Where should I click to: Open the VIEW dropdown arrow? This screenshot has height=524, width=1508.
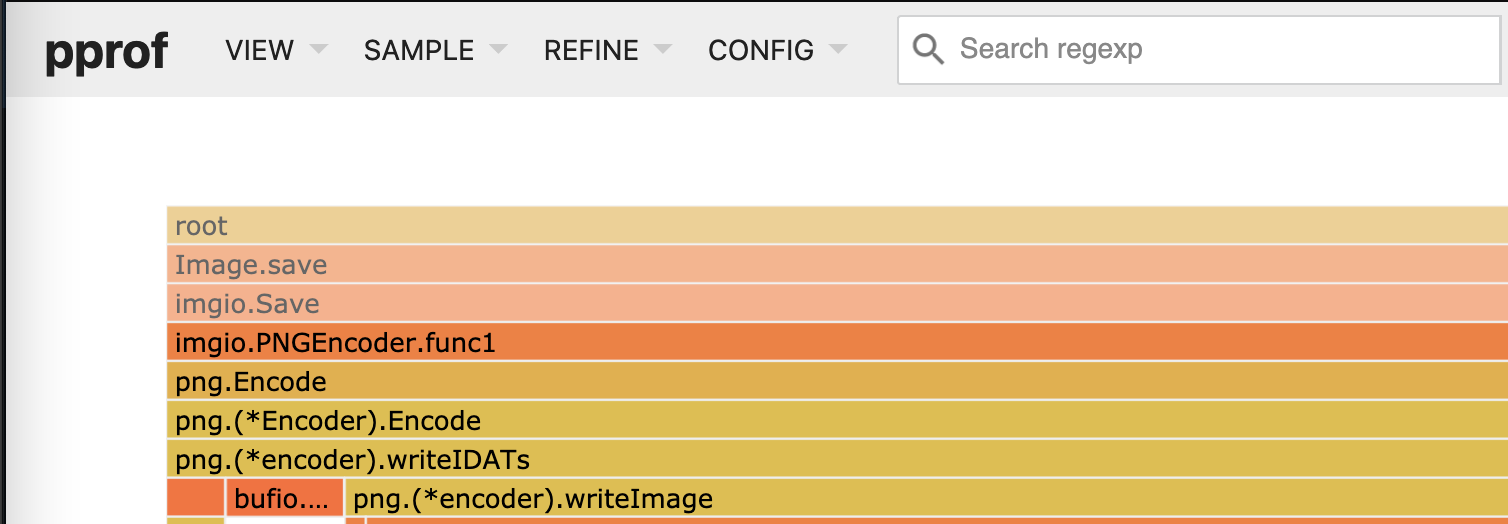click(318, 49)
